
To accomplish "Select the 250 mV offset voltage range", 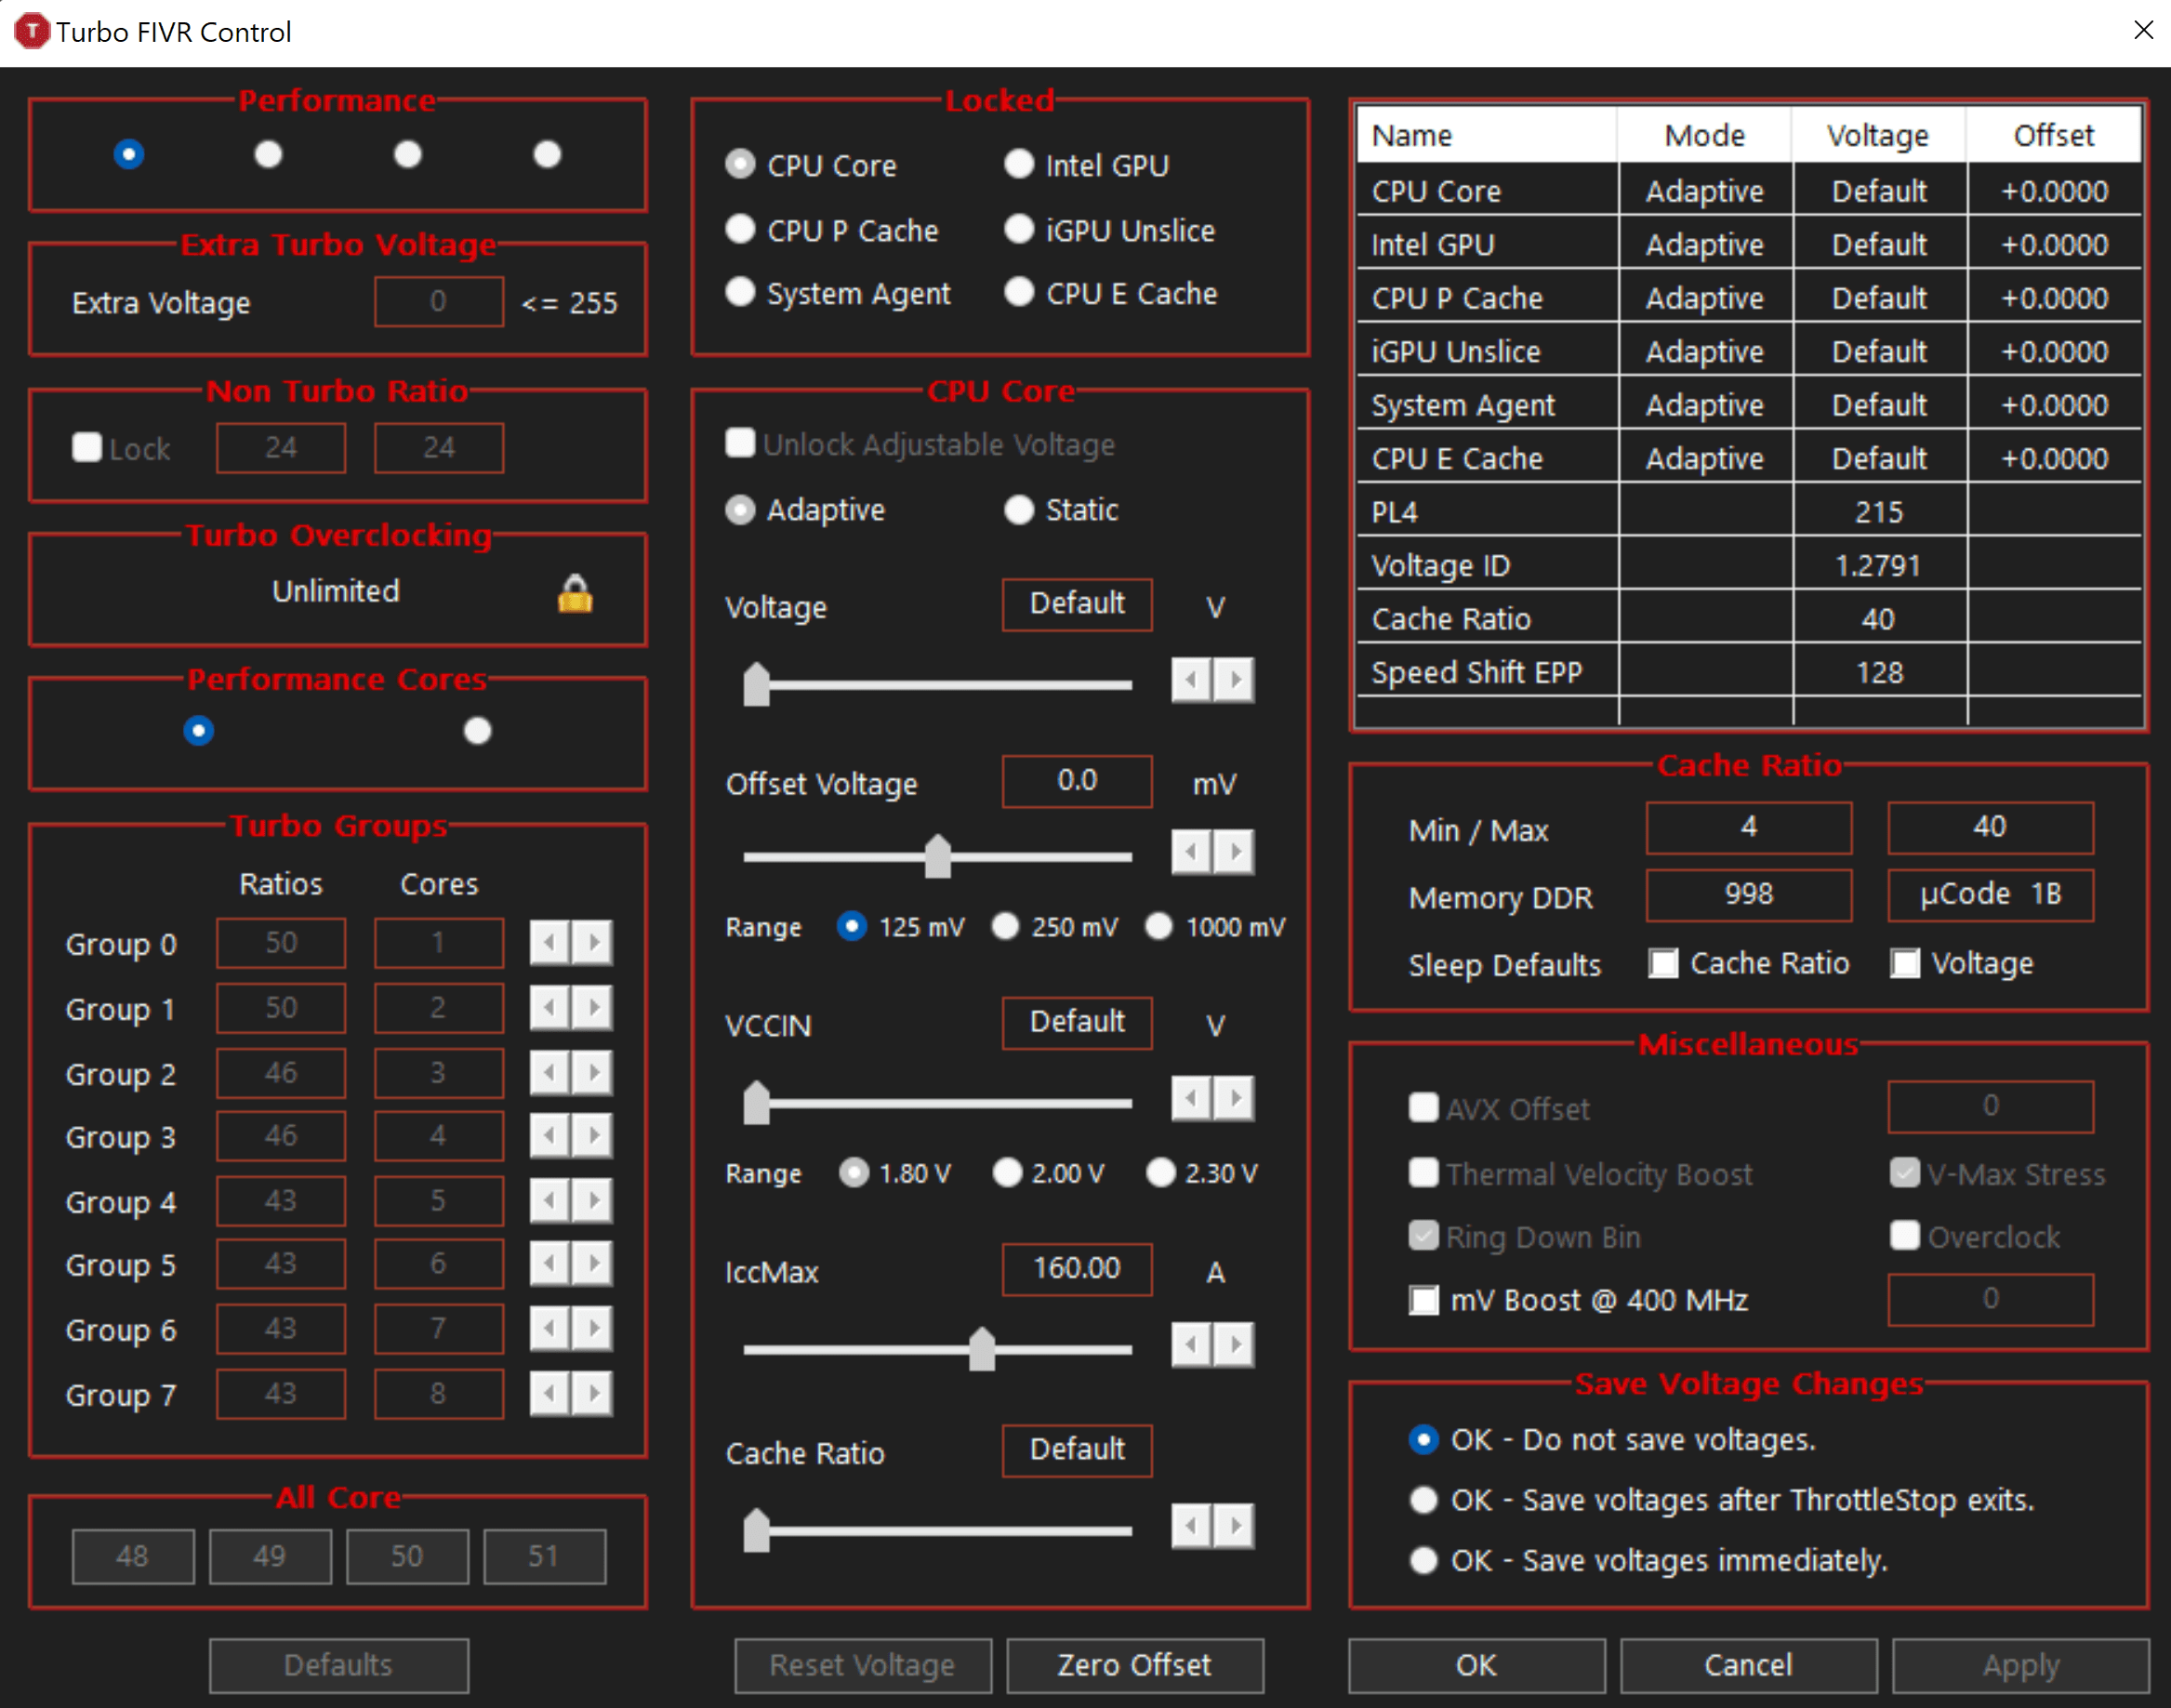I will click(x=1005, y=927).
